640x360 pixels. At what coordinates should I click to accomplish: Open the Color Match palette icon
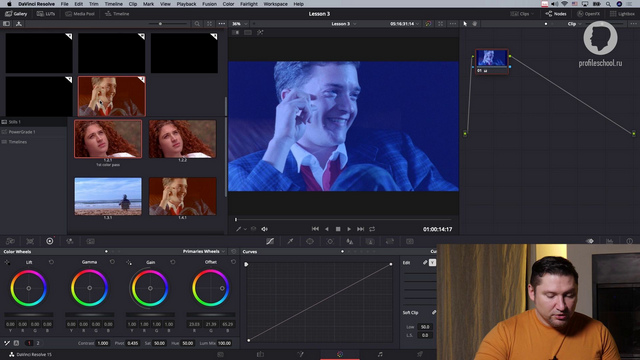click(30, 241)
